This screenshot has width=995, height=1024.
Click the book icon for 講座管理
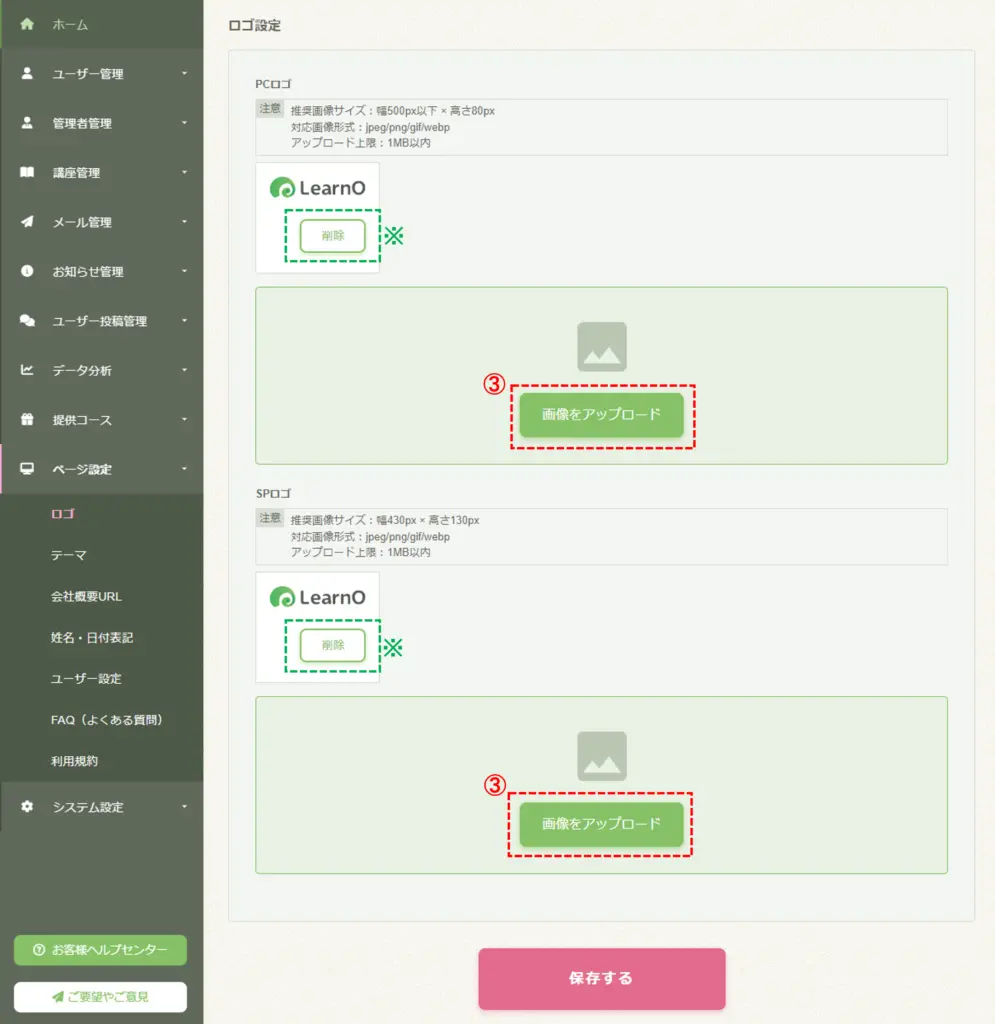click(27, 172)
